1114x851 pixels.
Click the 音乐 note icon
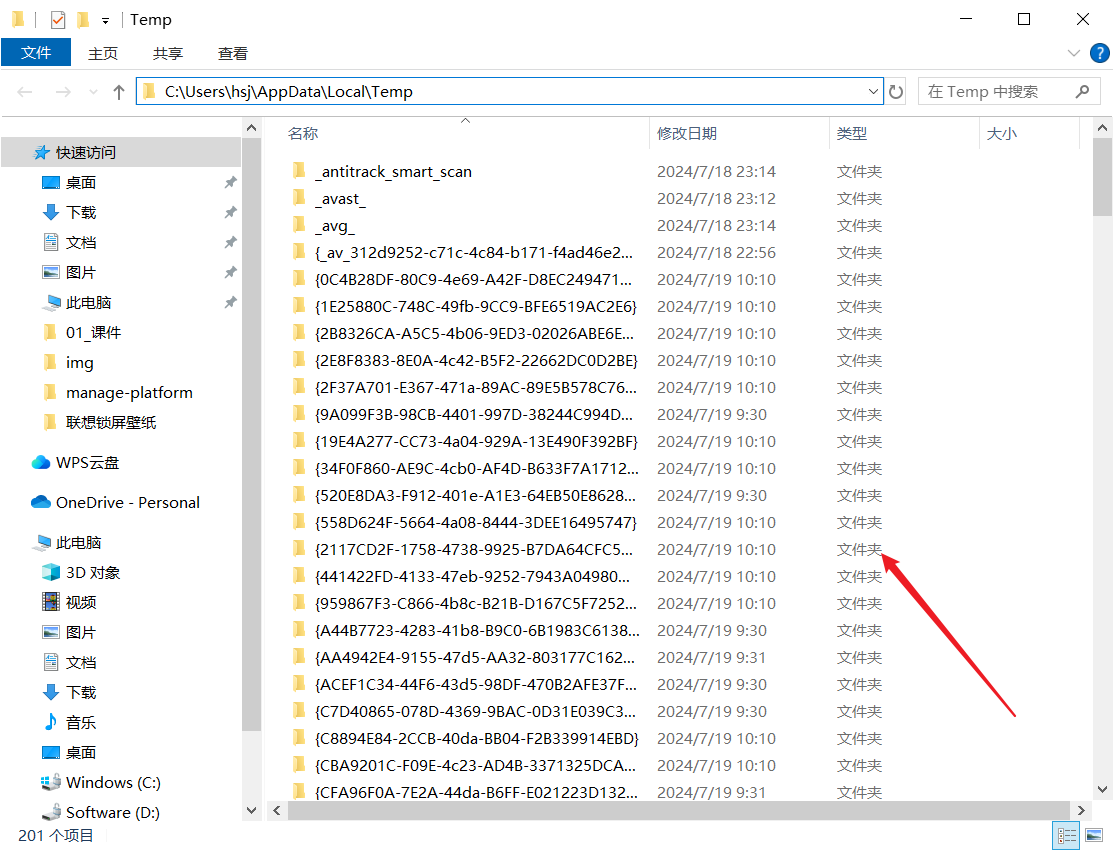point(51,722)
